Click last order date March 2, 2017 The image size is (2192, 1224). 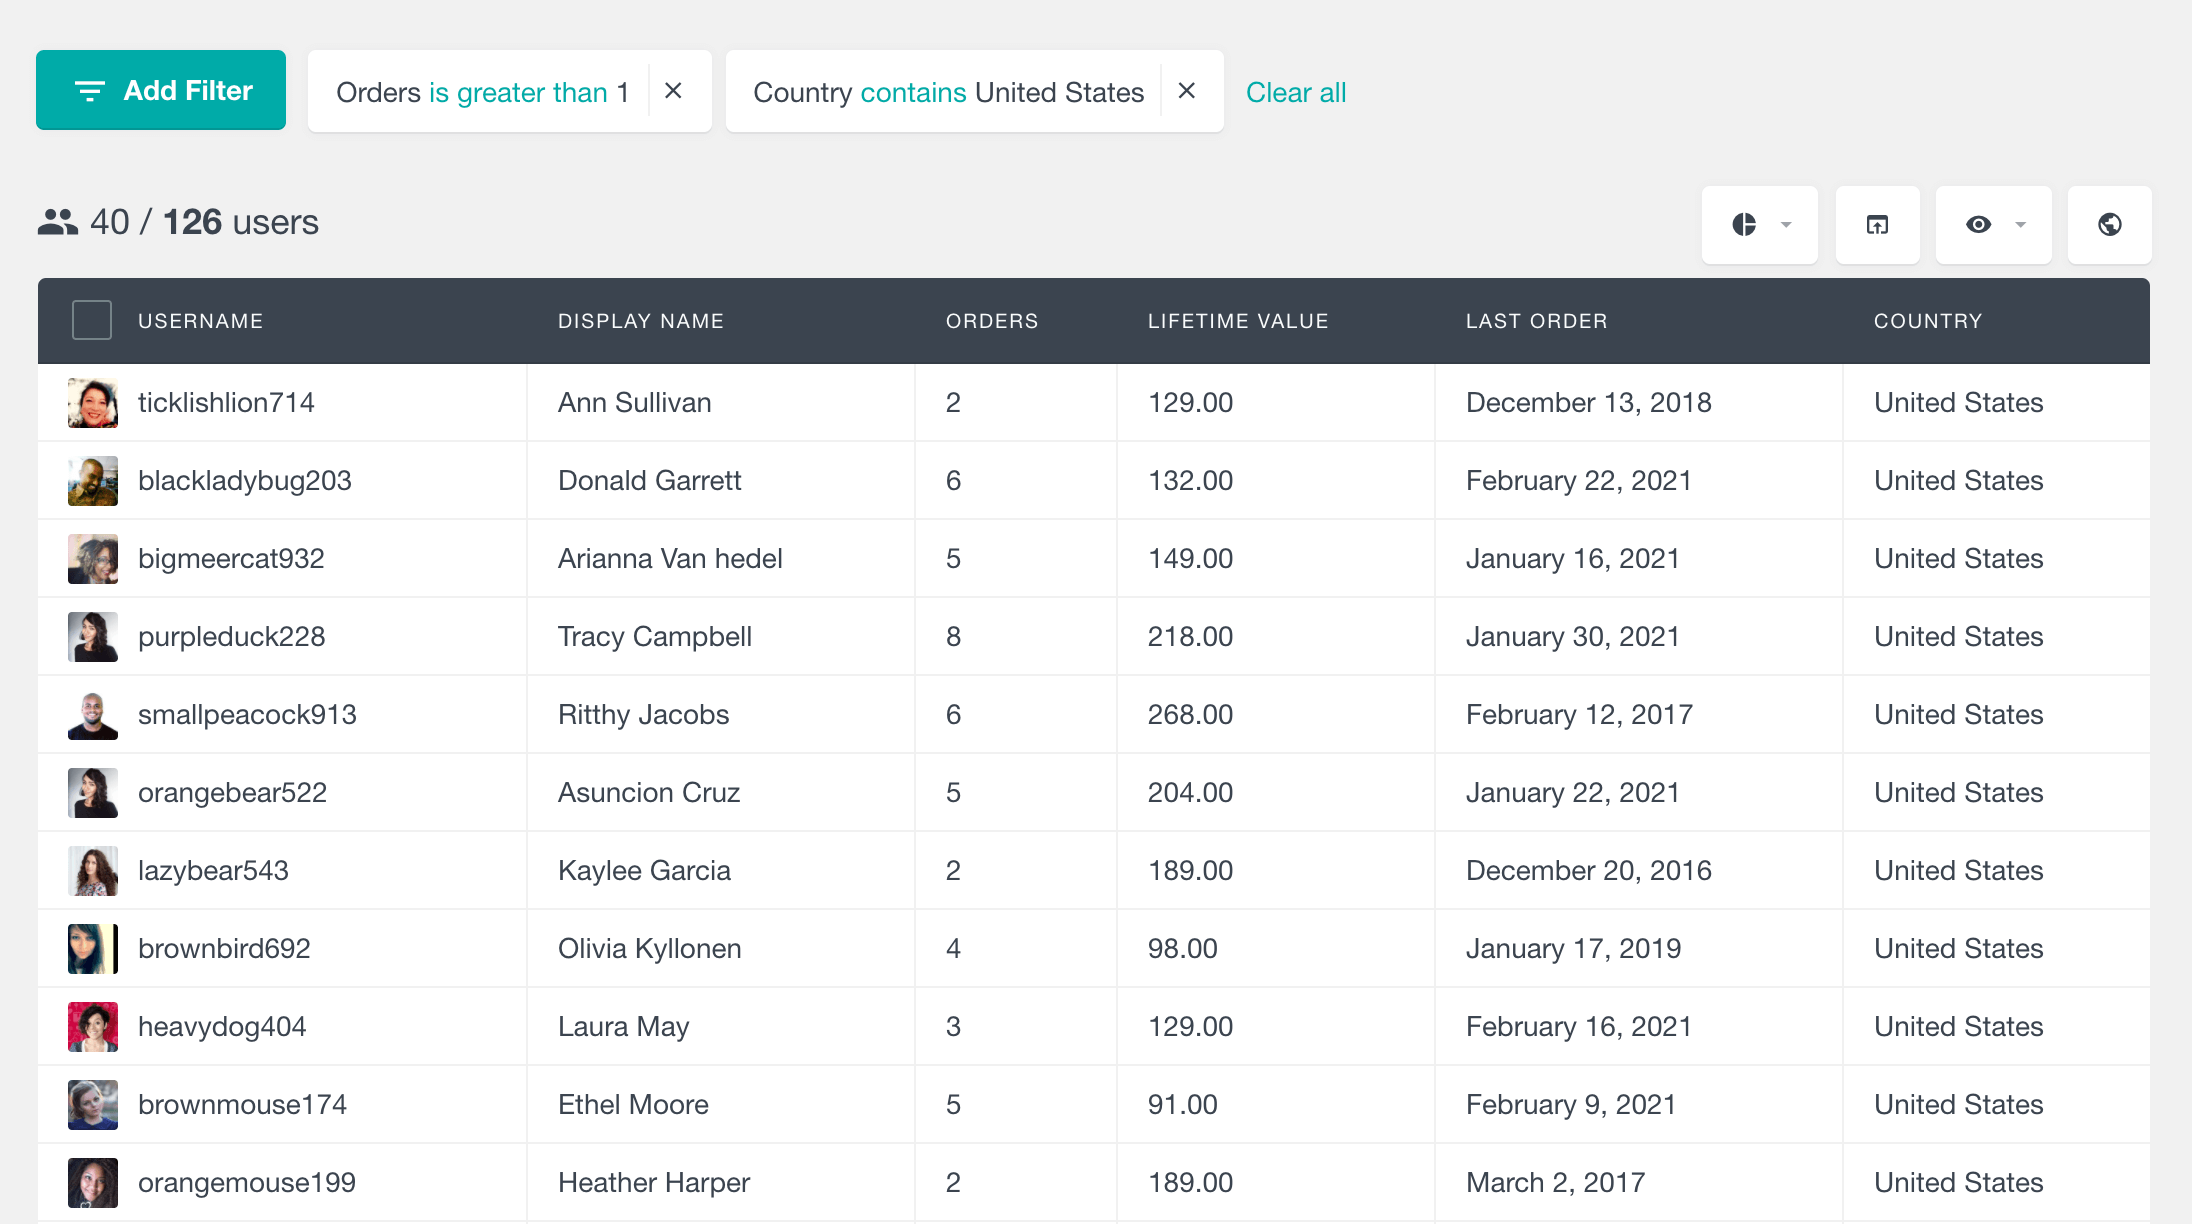[x=1556, y=1182]
